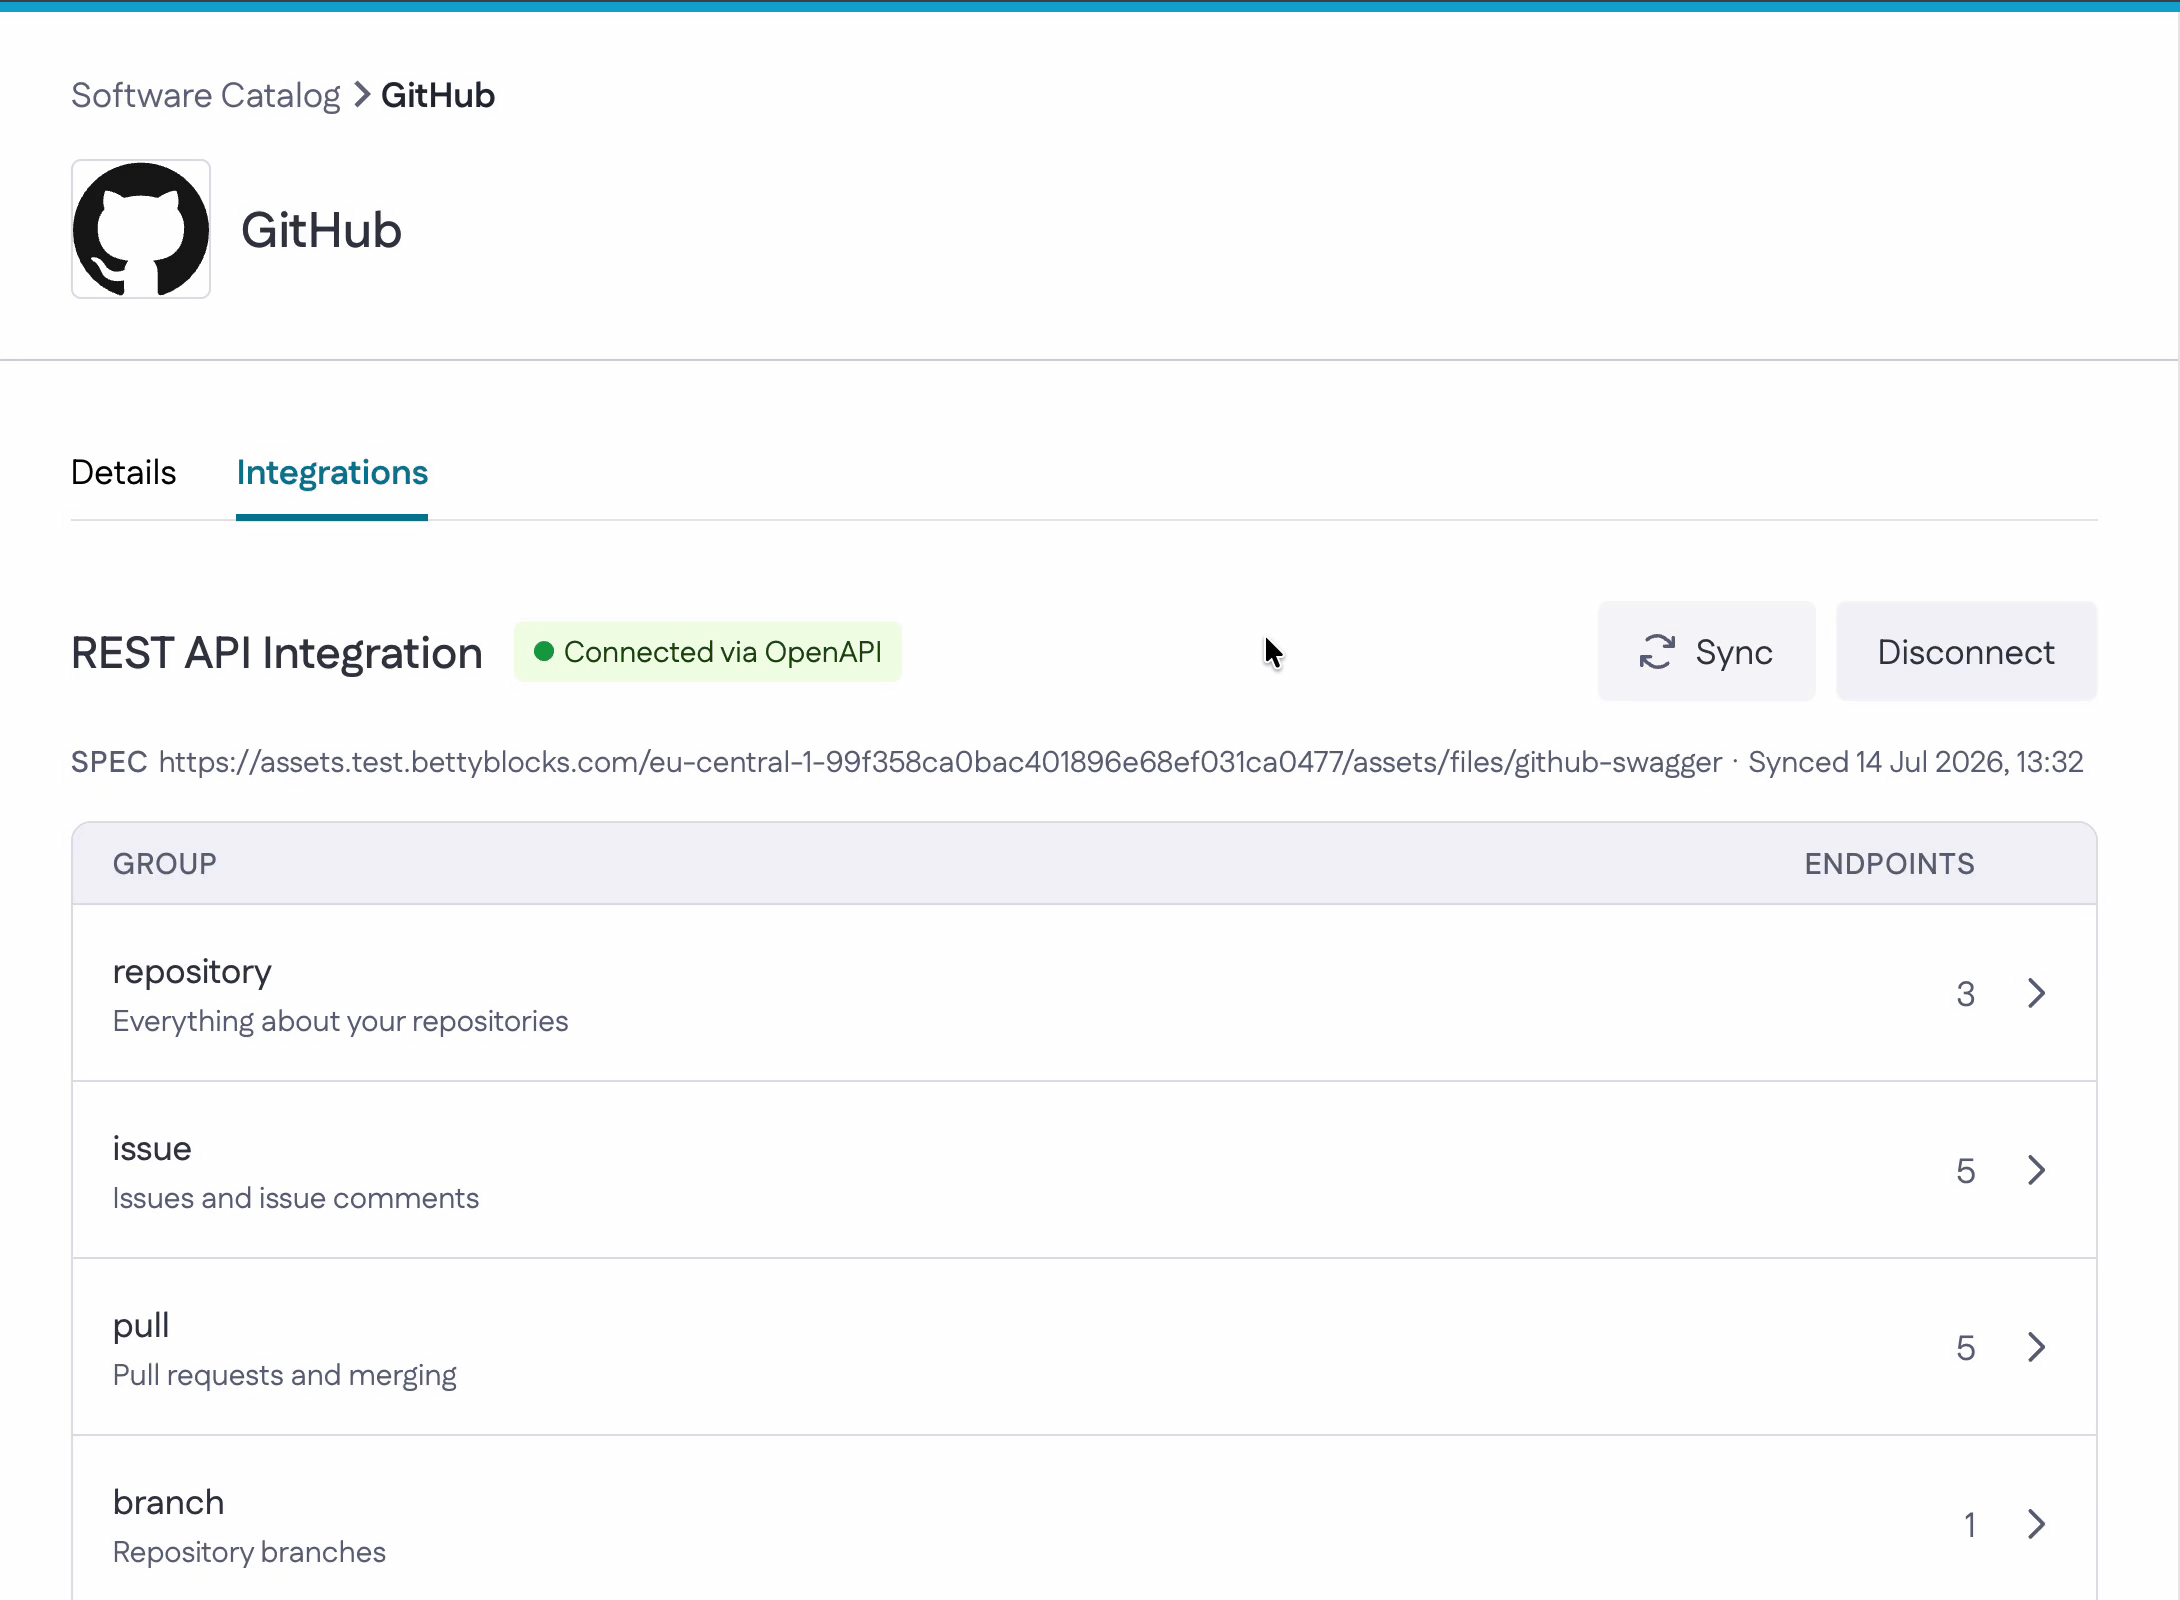2180x1600 pixels.
Task: Click the github-swagger spec URL
Action: 940,762
